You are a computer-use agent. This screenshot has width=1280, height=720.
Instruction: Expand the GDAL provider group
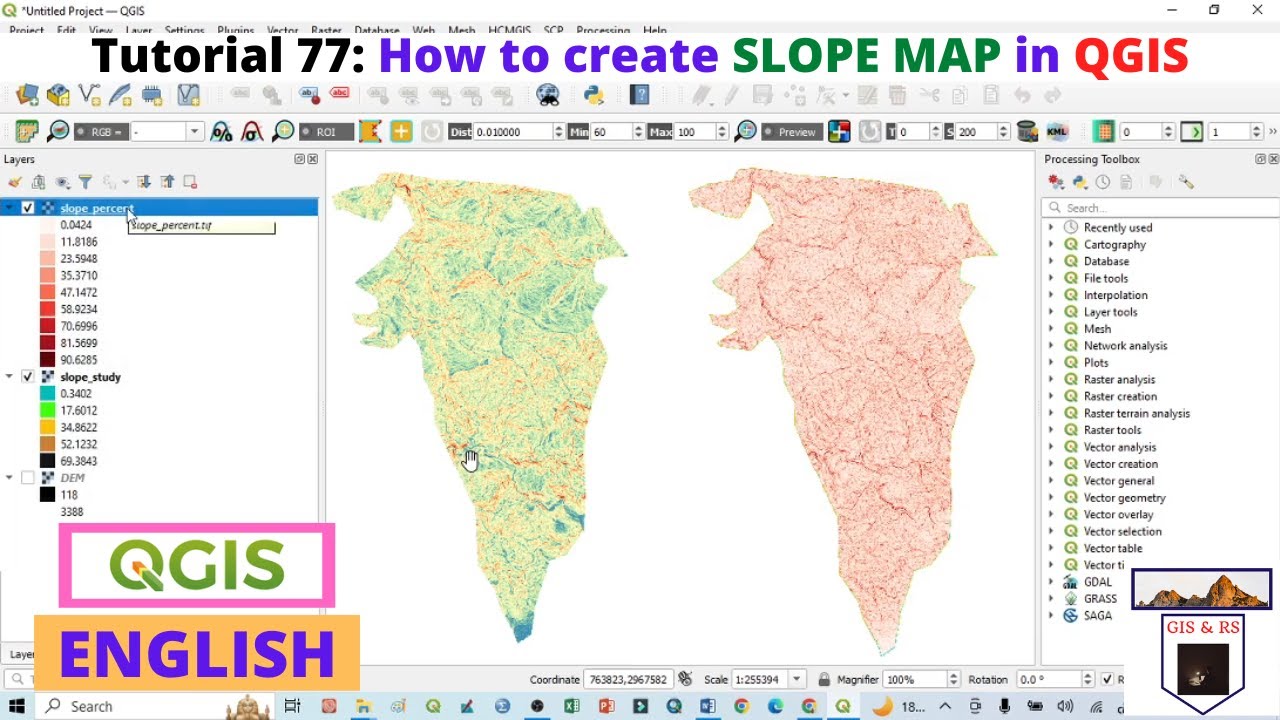coord(1051,582)
